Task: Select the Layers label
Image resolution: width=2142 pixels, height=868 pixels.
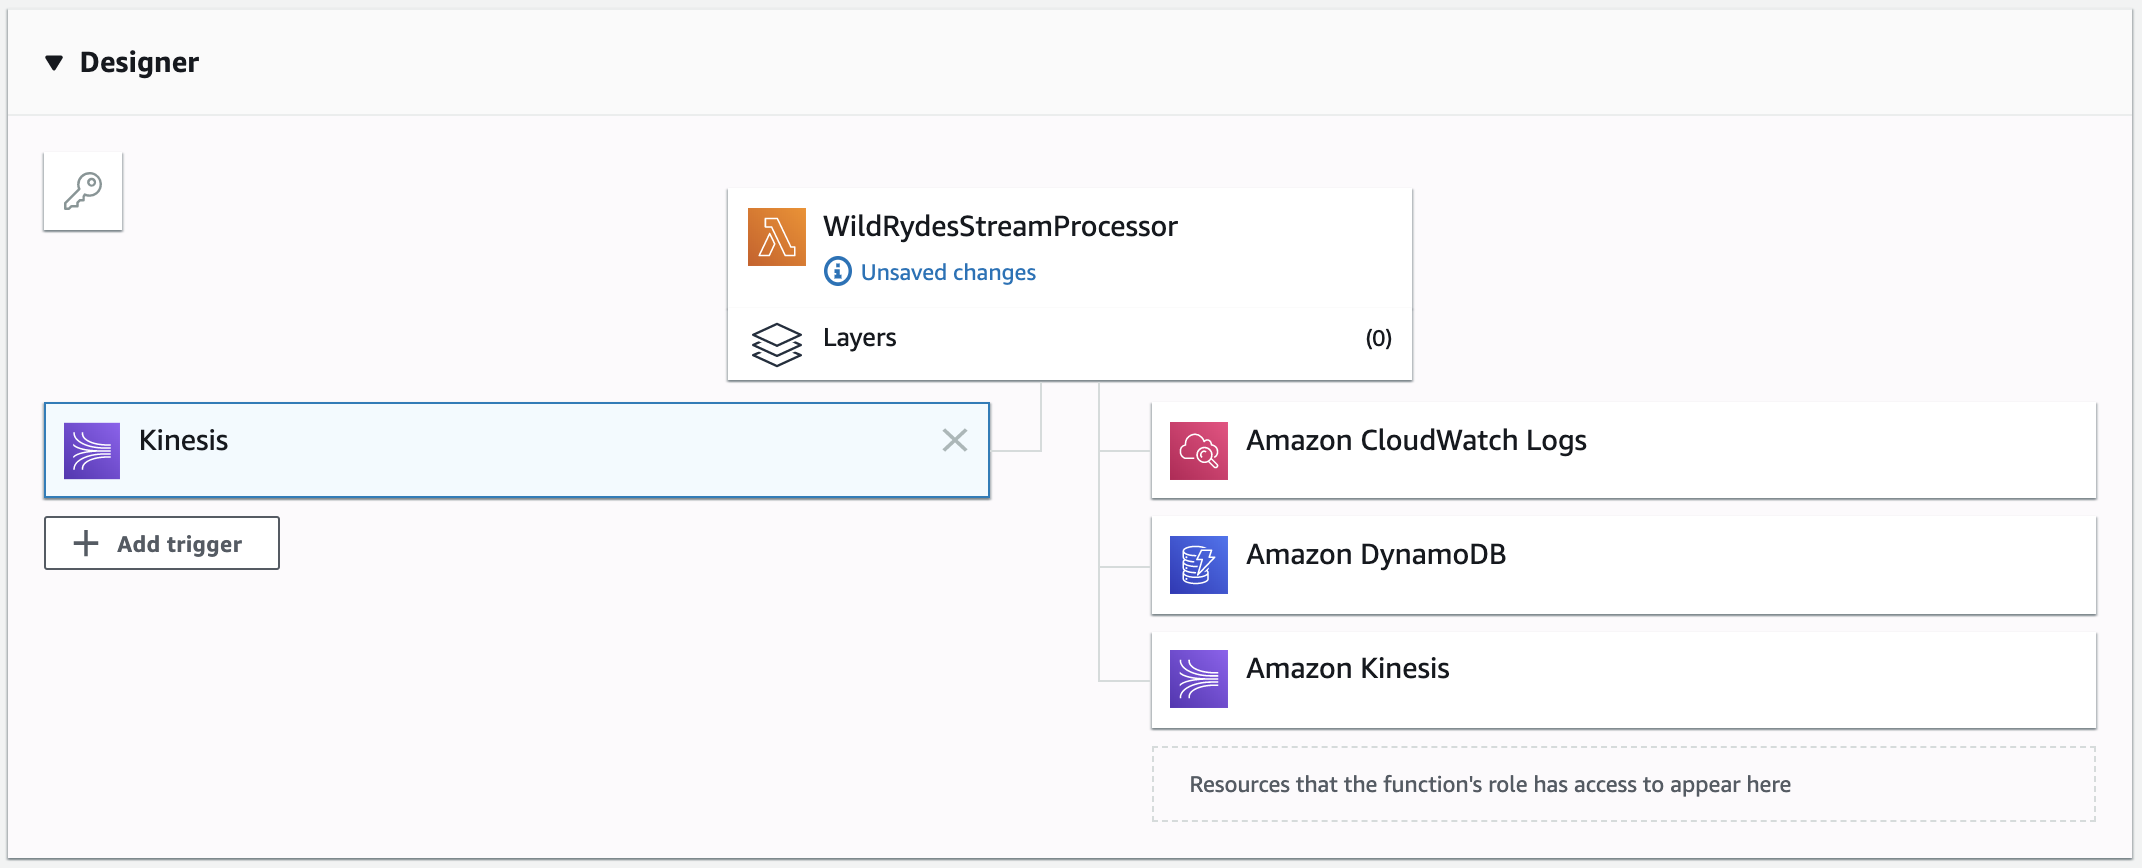Action: click(x=859, y=338)
